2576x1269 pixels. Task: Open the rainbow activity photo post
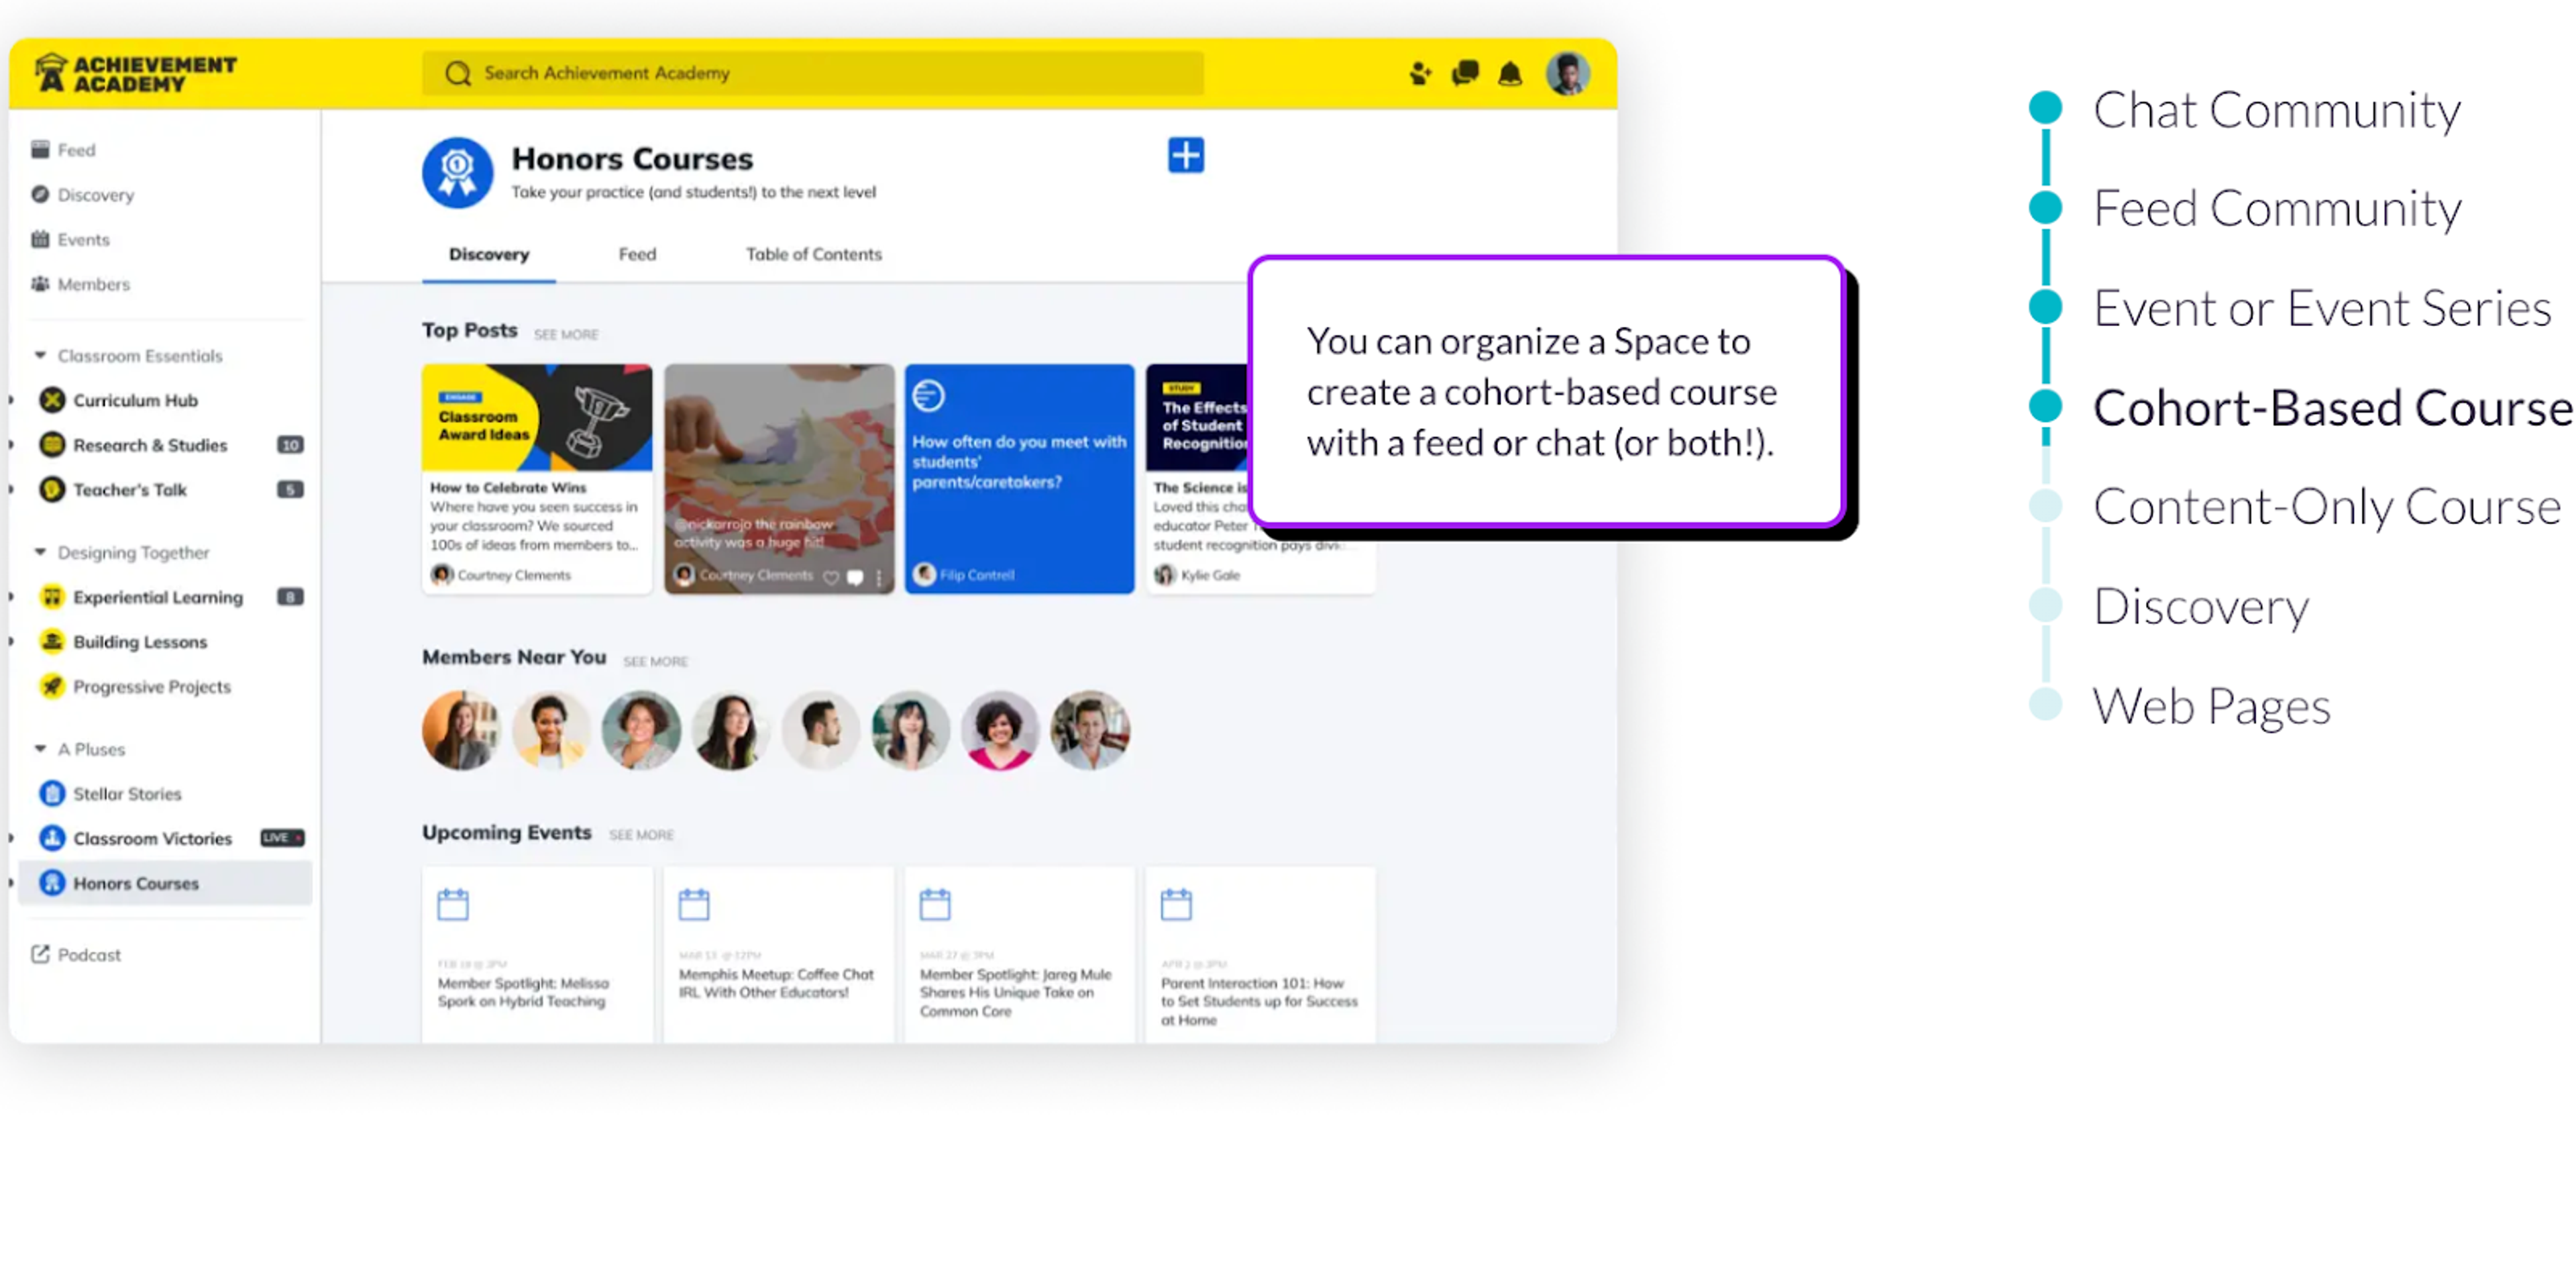[779, 479]
